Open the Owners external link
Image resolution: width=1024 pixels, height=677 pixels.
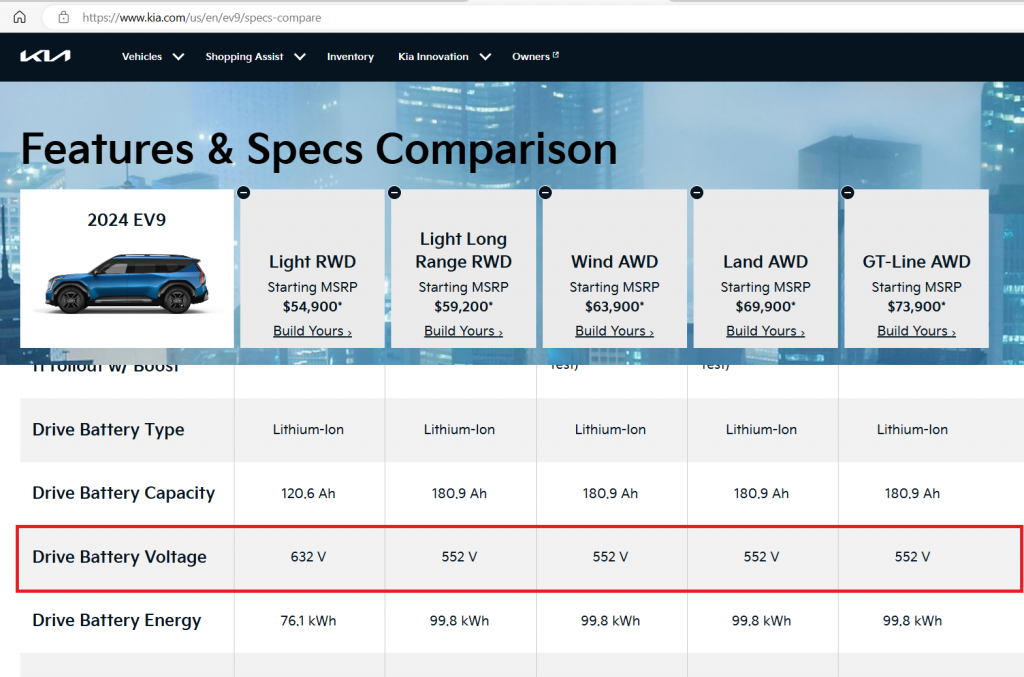536,57
